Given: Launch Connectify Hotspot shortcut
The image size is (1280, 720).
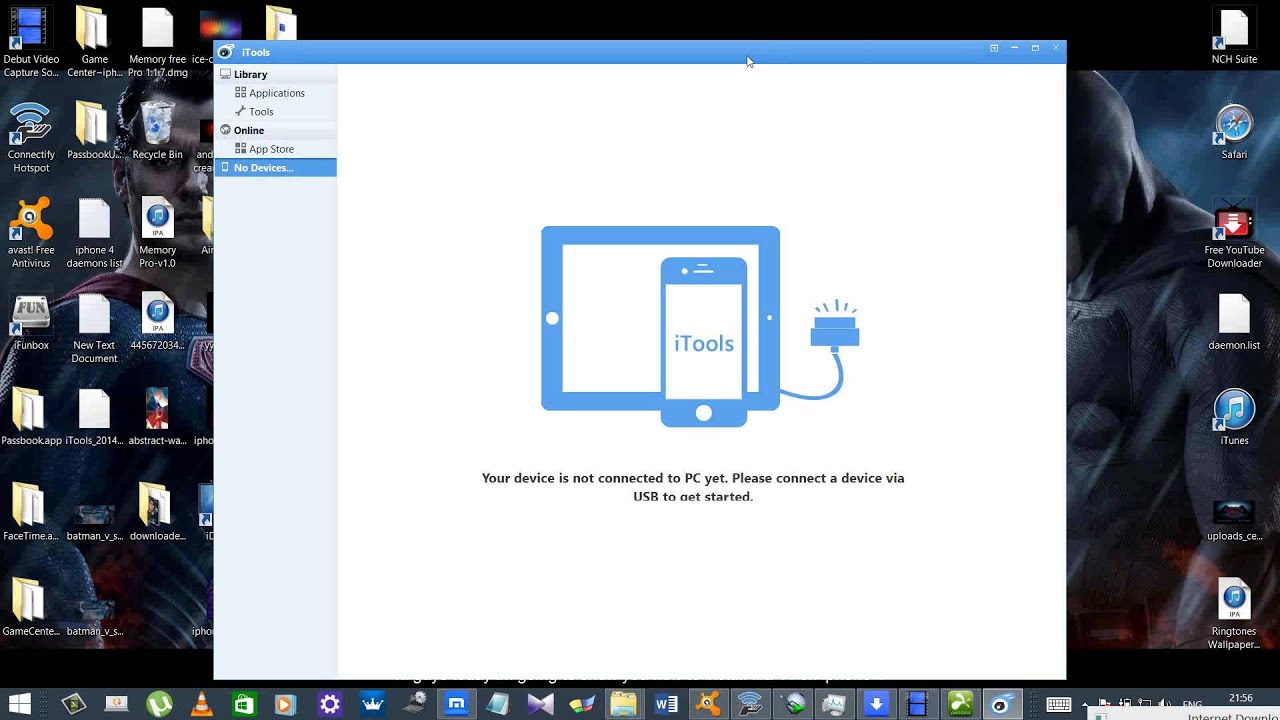Looking at the screenshot, I should [x=31, y=138].
